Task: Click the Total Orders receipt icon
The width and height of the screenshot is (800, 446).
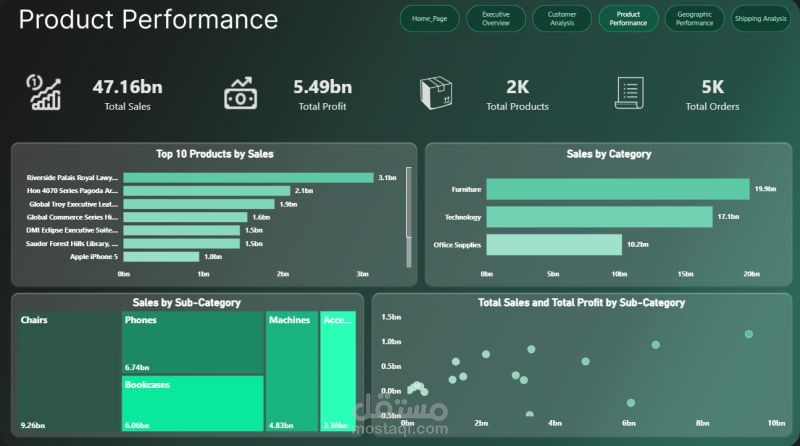Action: (x=629, y=93)
